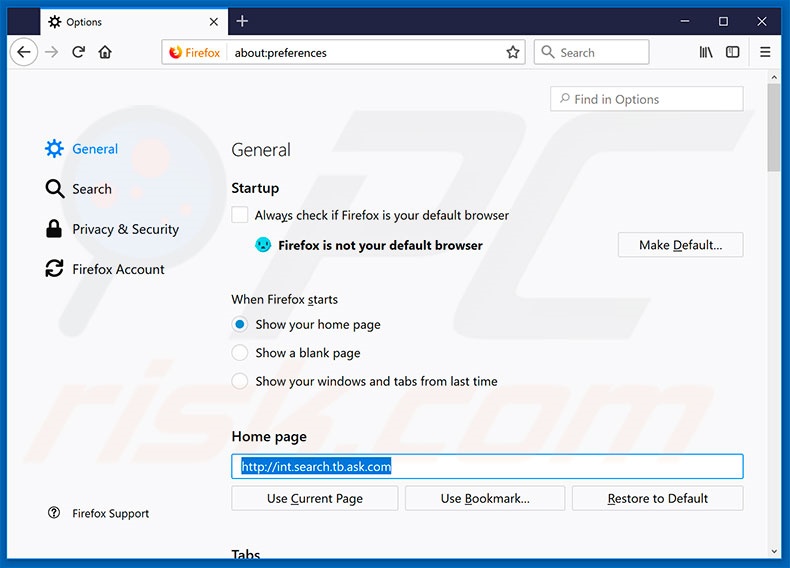Viewport: 790px width, 568px height.
Task: Minimize the Firefox window
Action: 685,21
